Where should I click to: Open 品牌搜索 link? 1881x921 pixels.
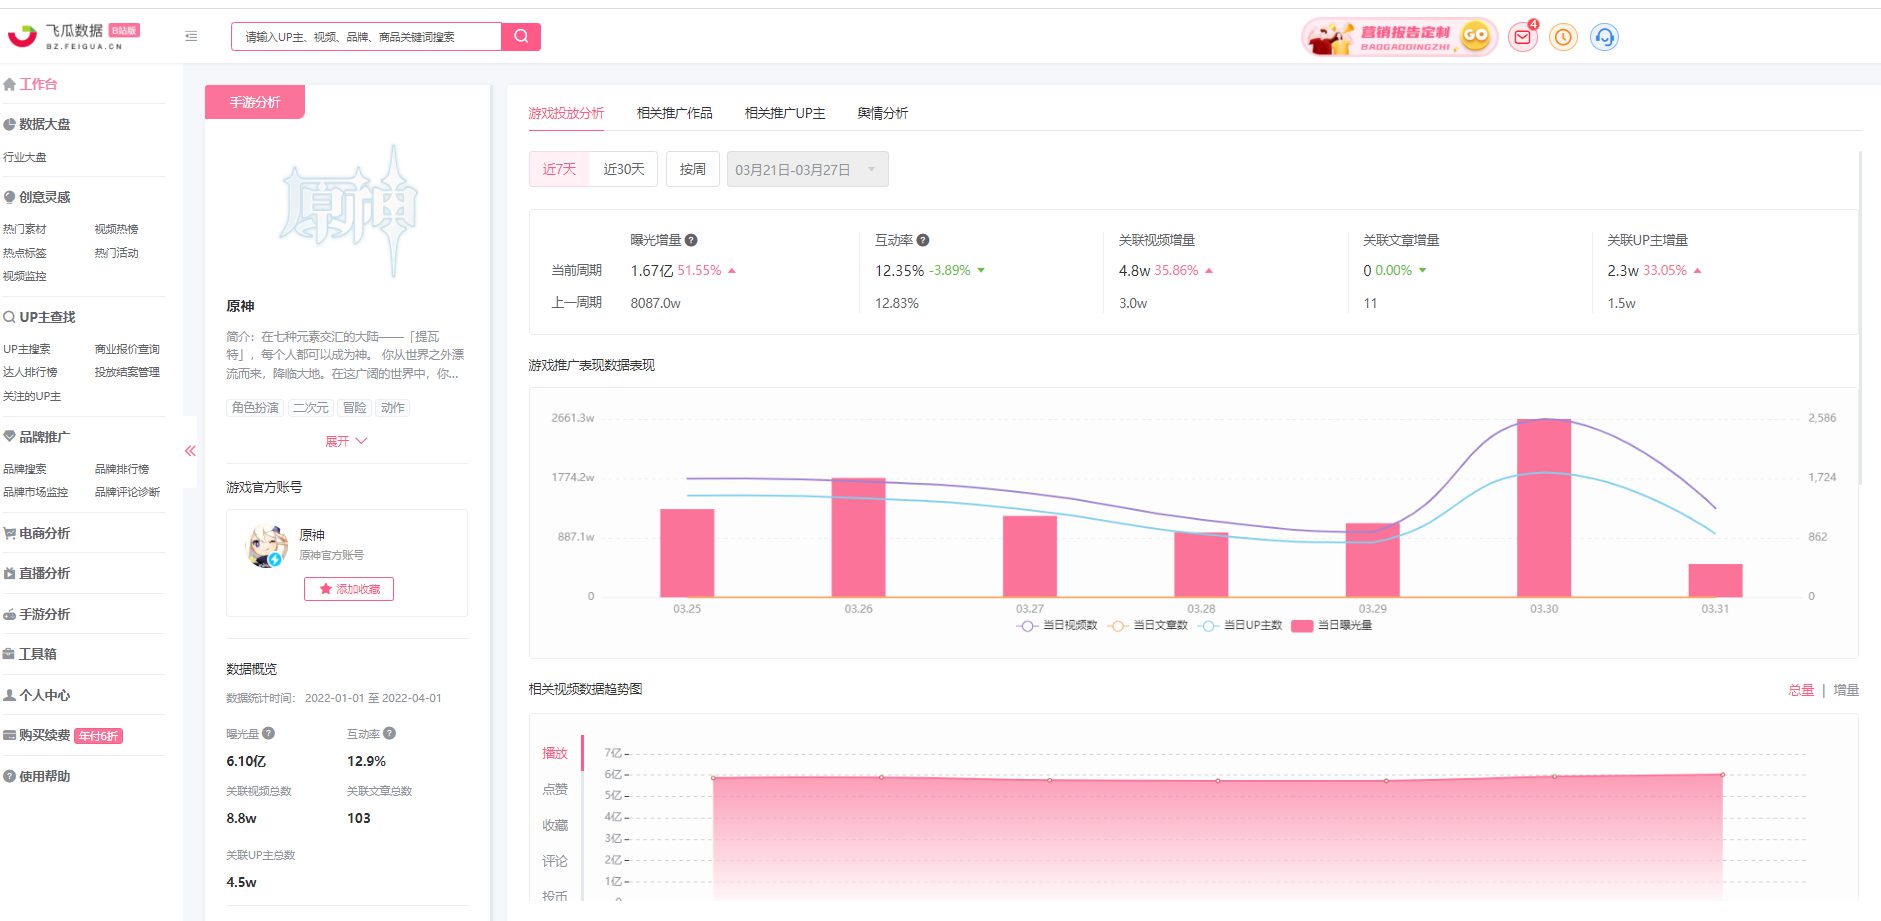(24, 469)
